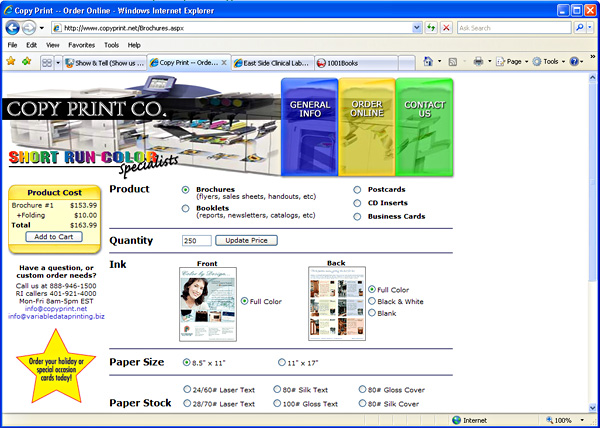Viewport: 600px width, 428px height.
Task: Click the Update Price button
Action: pos(246,241)
